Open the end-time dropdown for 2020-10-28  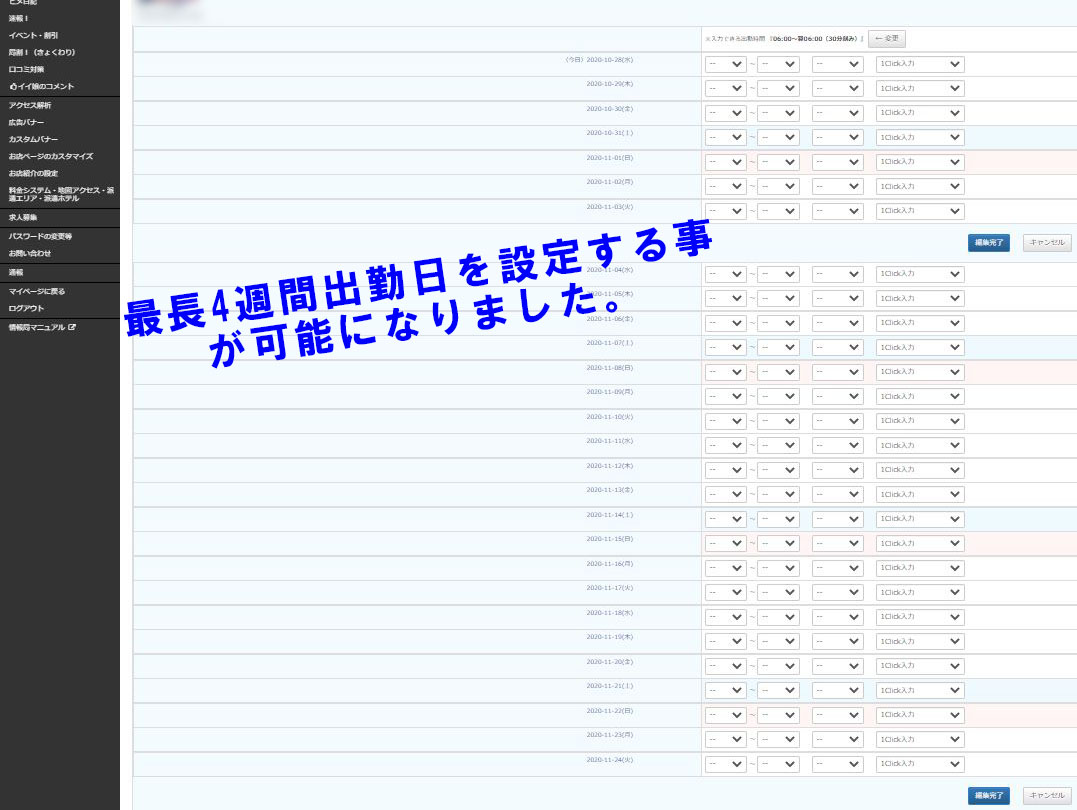[x=778, y=65]
